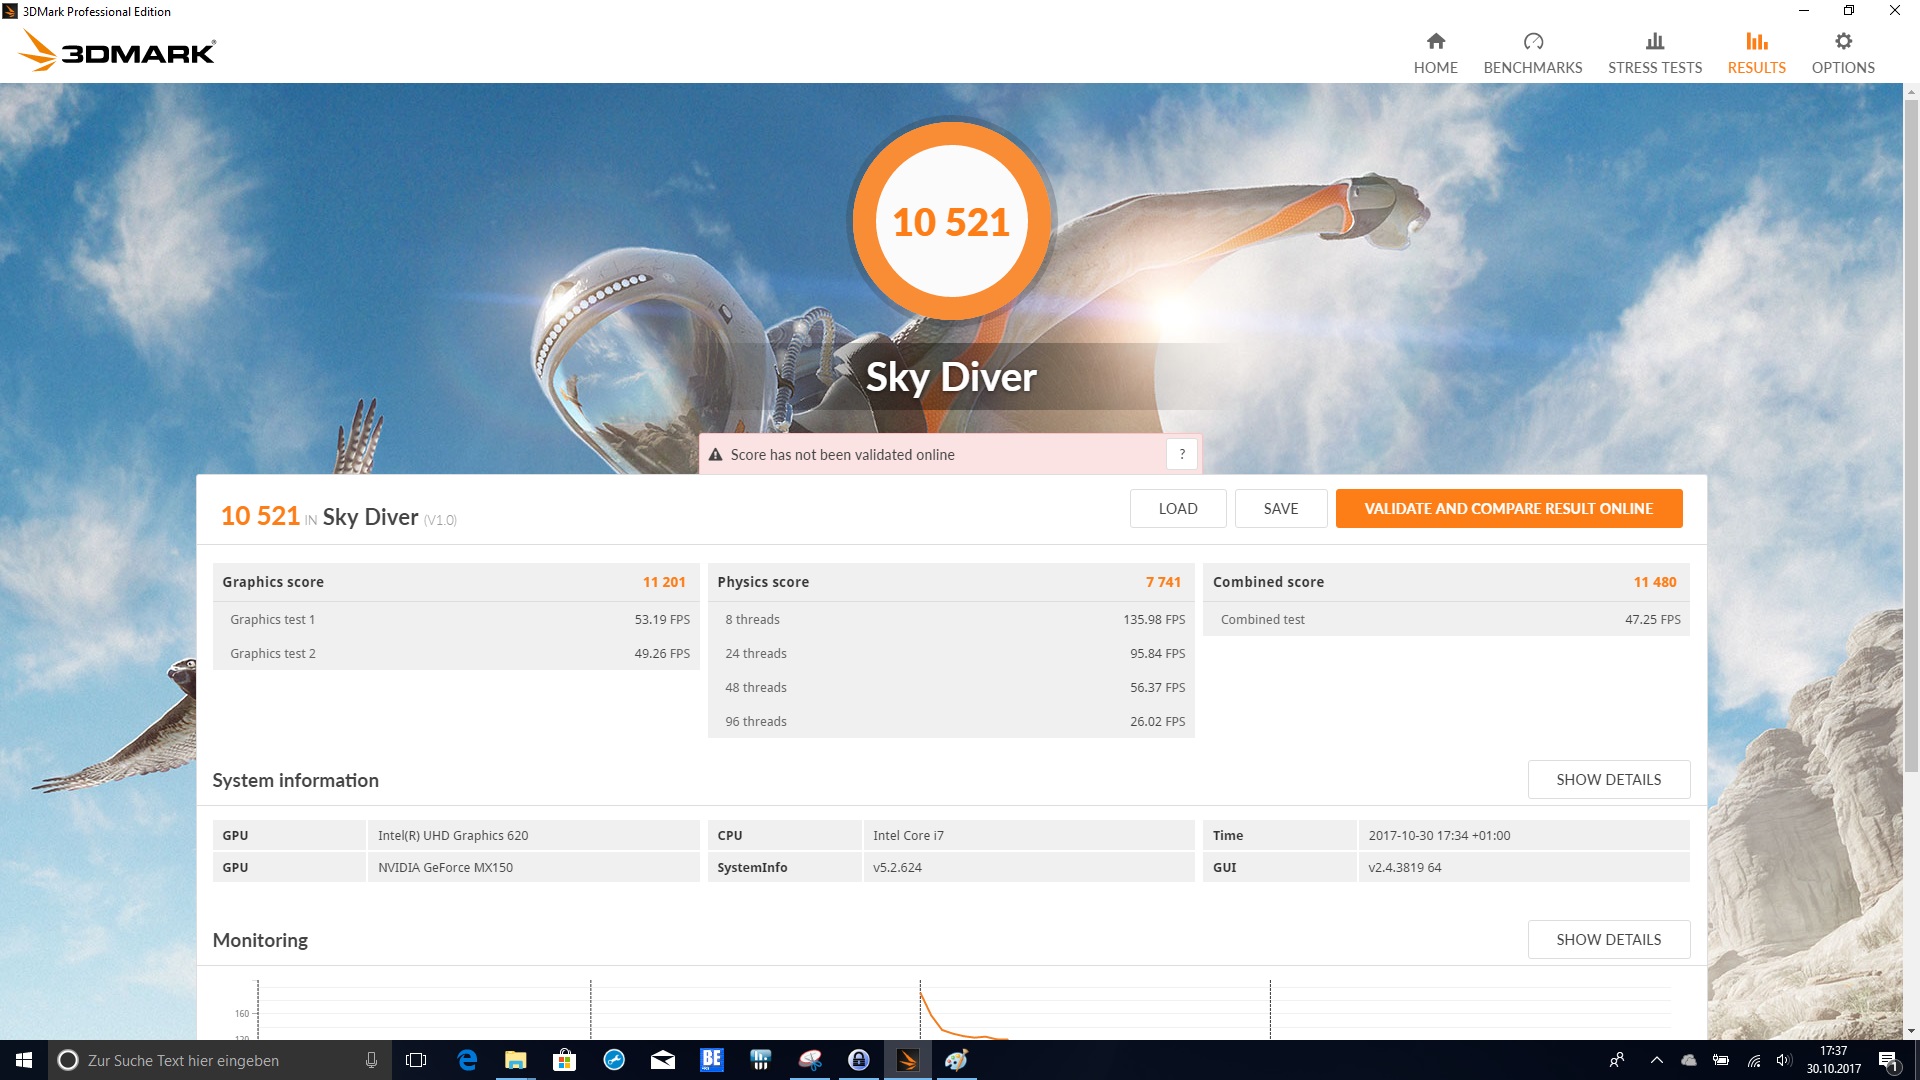This screenshot has width=1920, height=1080.
Task: Show hidden system tray icons
Action: point(1656,1060)
